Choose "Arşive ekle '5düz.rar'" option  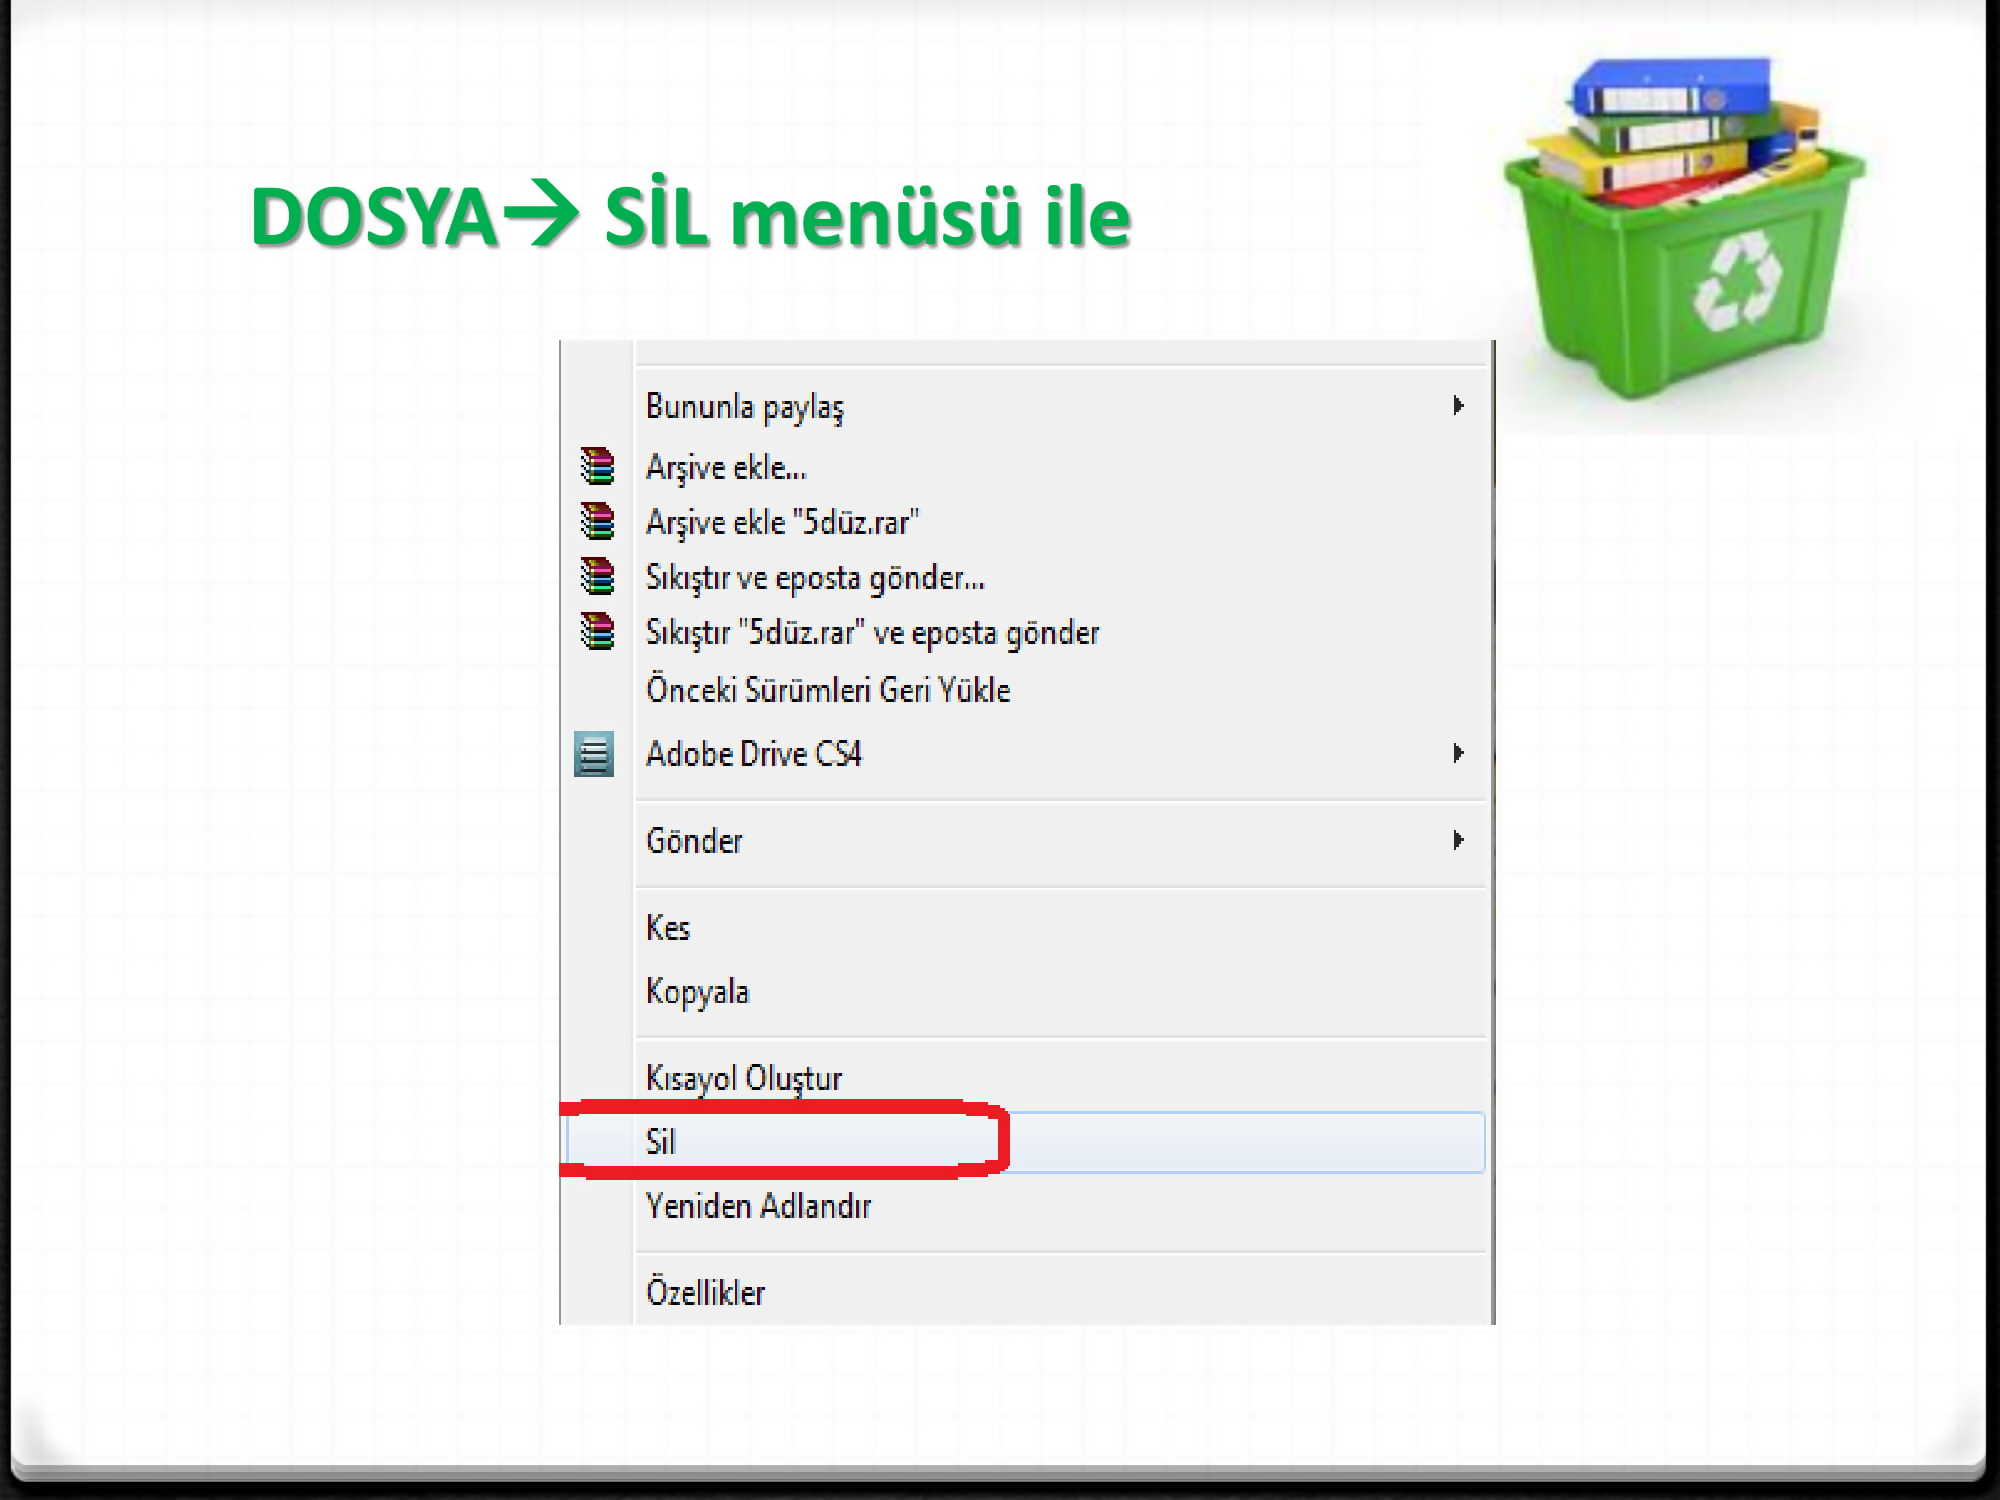[783, 522]
